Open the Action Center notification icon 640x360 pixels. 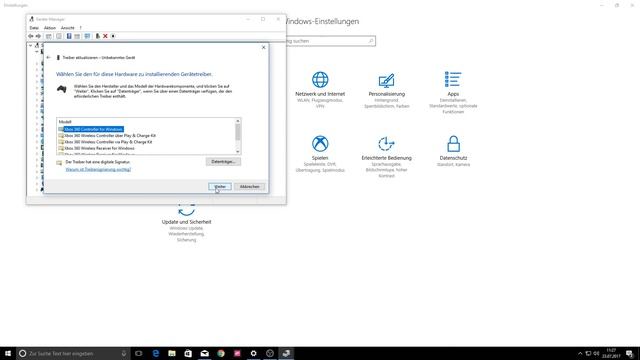point(630,353)
